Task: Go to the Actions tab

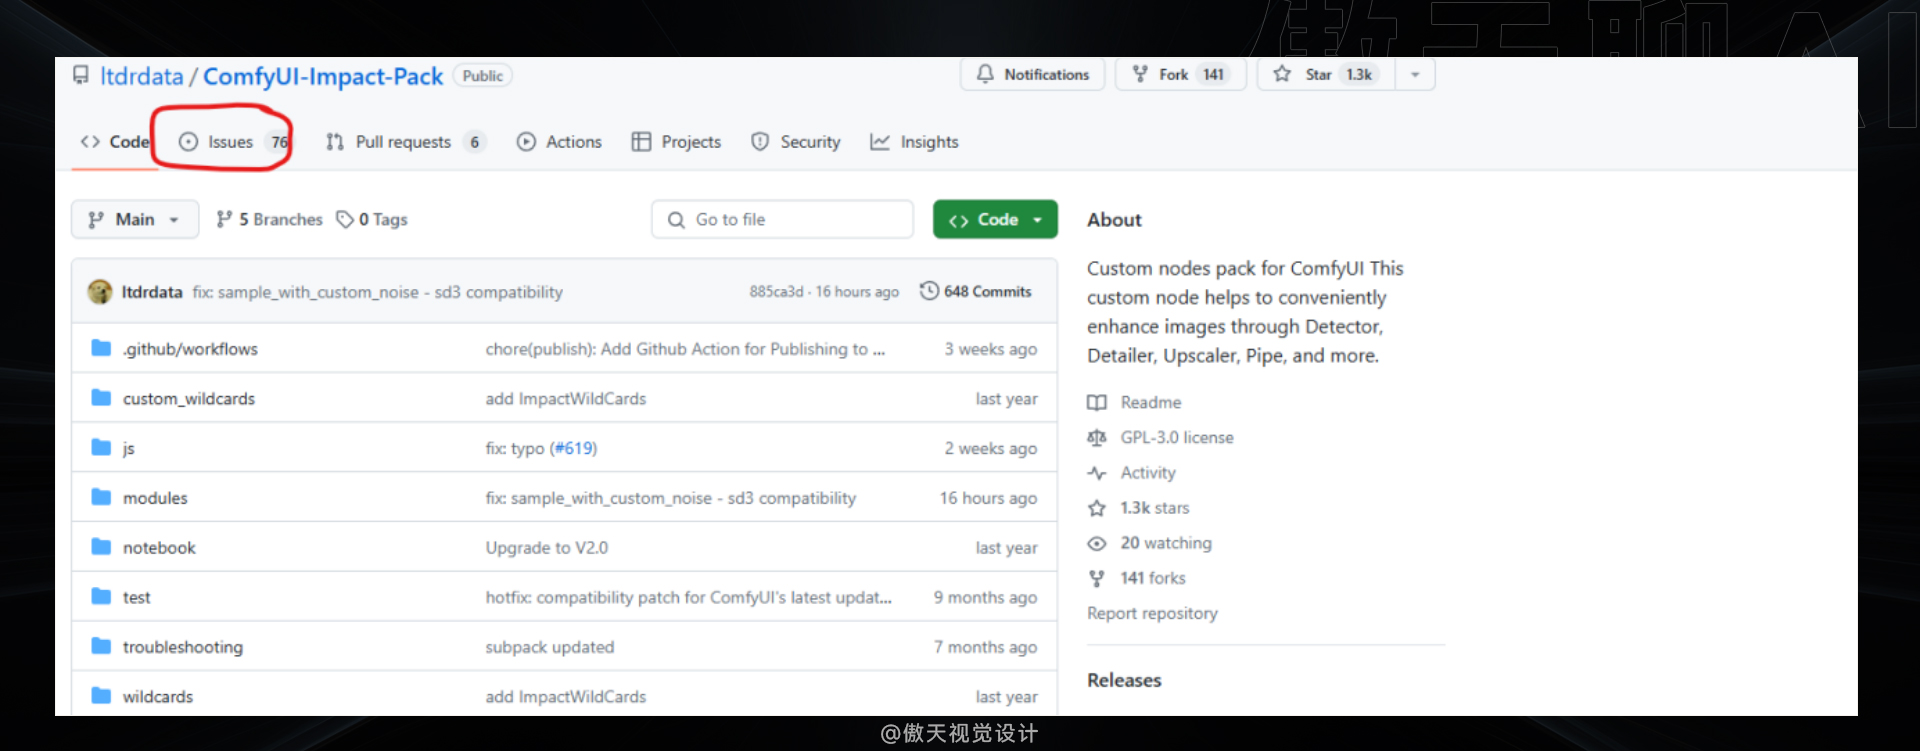Action: click(559, 142)
